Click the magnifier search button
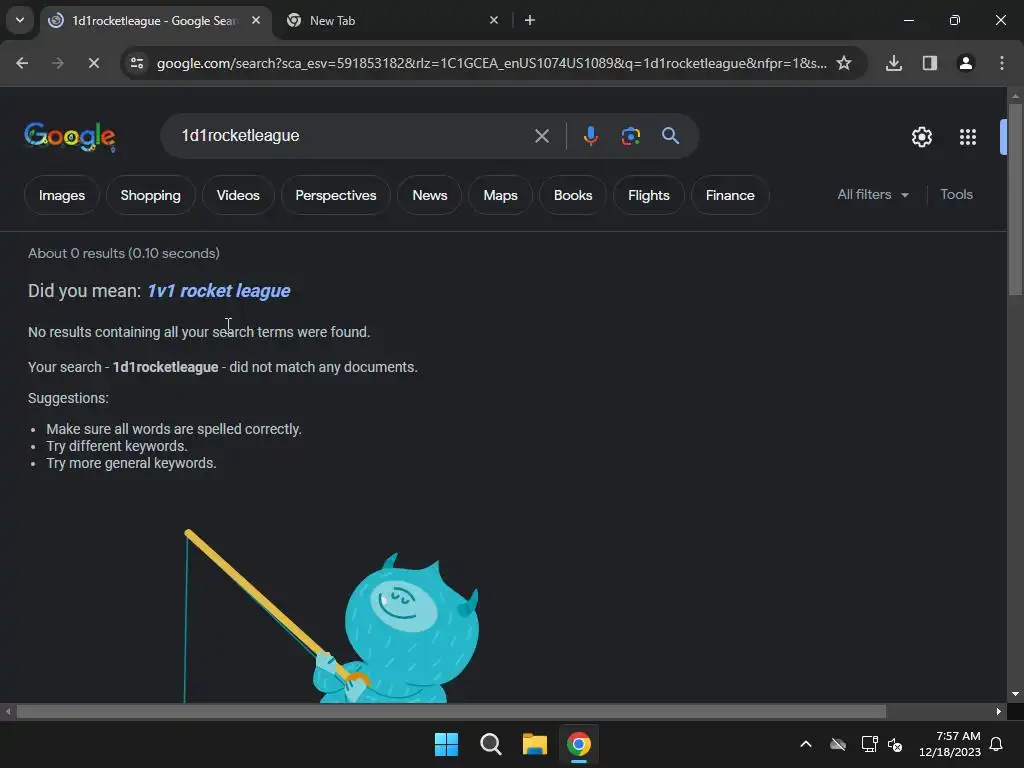Viewport: 1024px width, 768px height. (x=670, y=136)
